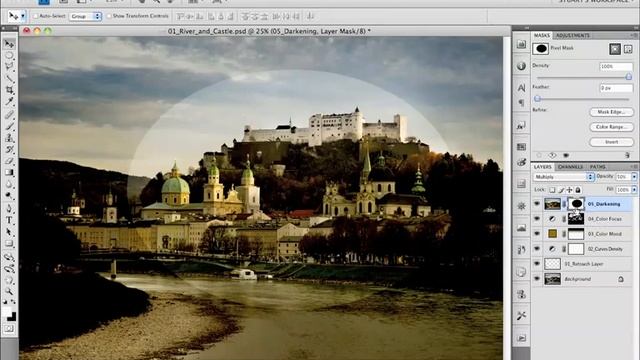The width and height of the screenshot is (640, 360).
Task: Select the Gradient tool
Action: tap(9, 173)
